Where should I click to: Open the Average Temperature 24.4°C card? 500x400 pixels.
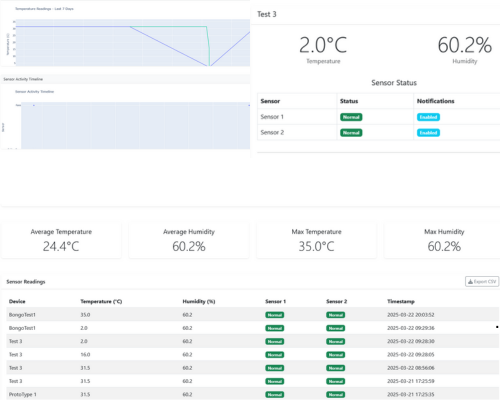[x=61, y=240]
